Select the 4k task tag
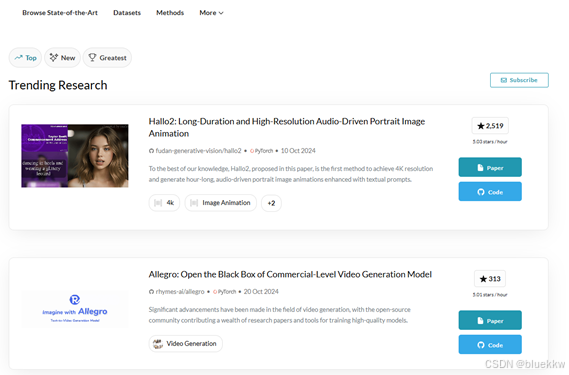 pyautogui.click(x=164, y=203)
